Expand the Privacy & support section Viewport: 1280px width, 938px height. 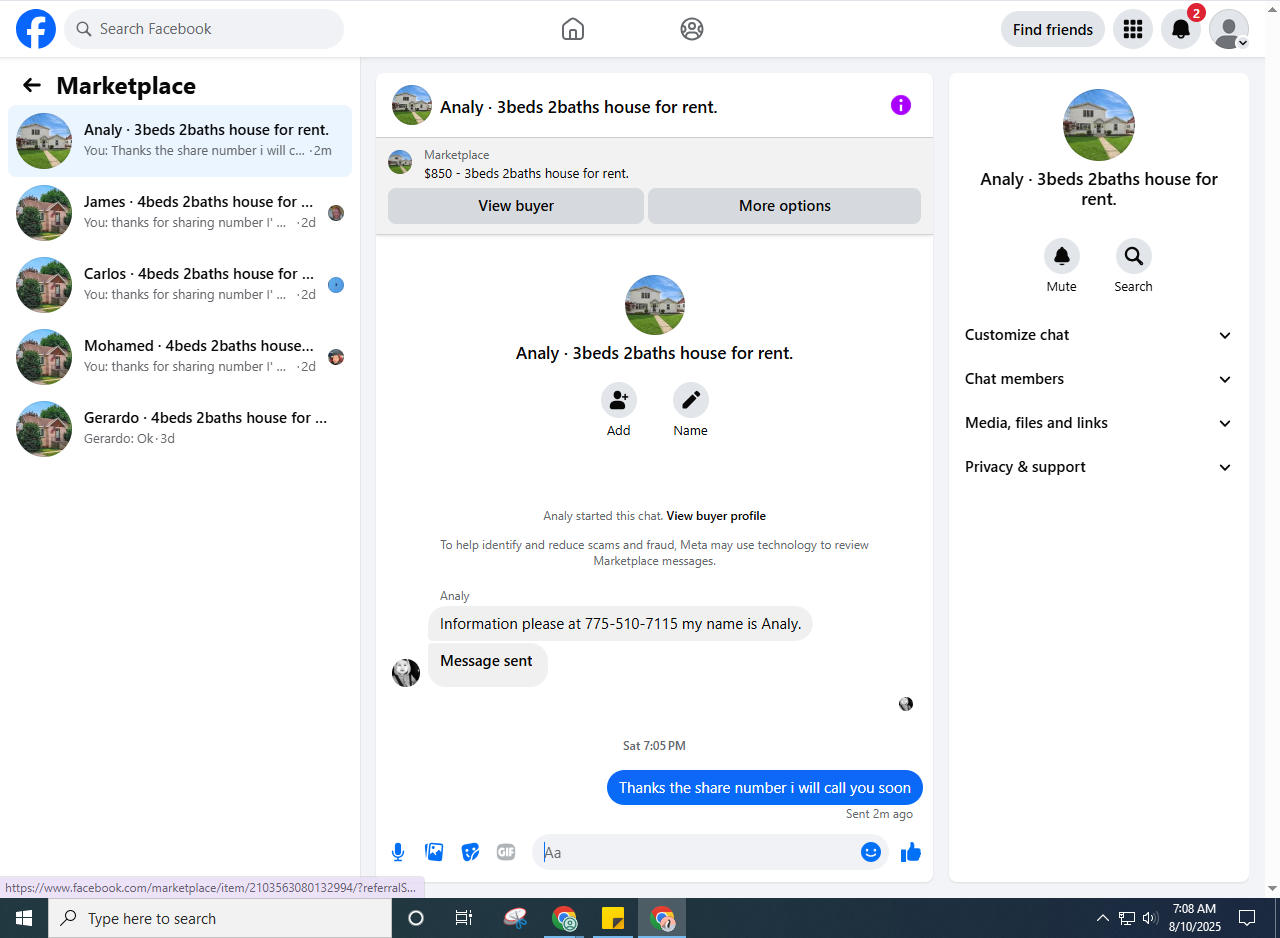[1099, 467]
